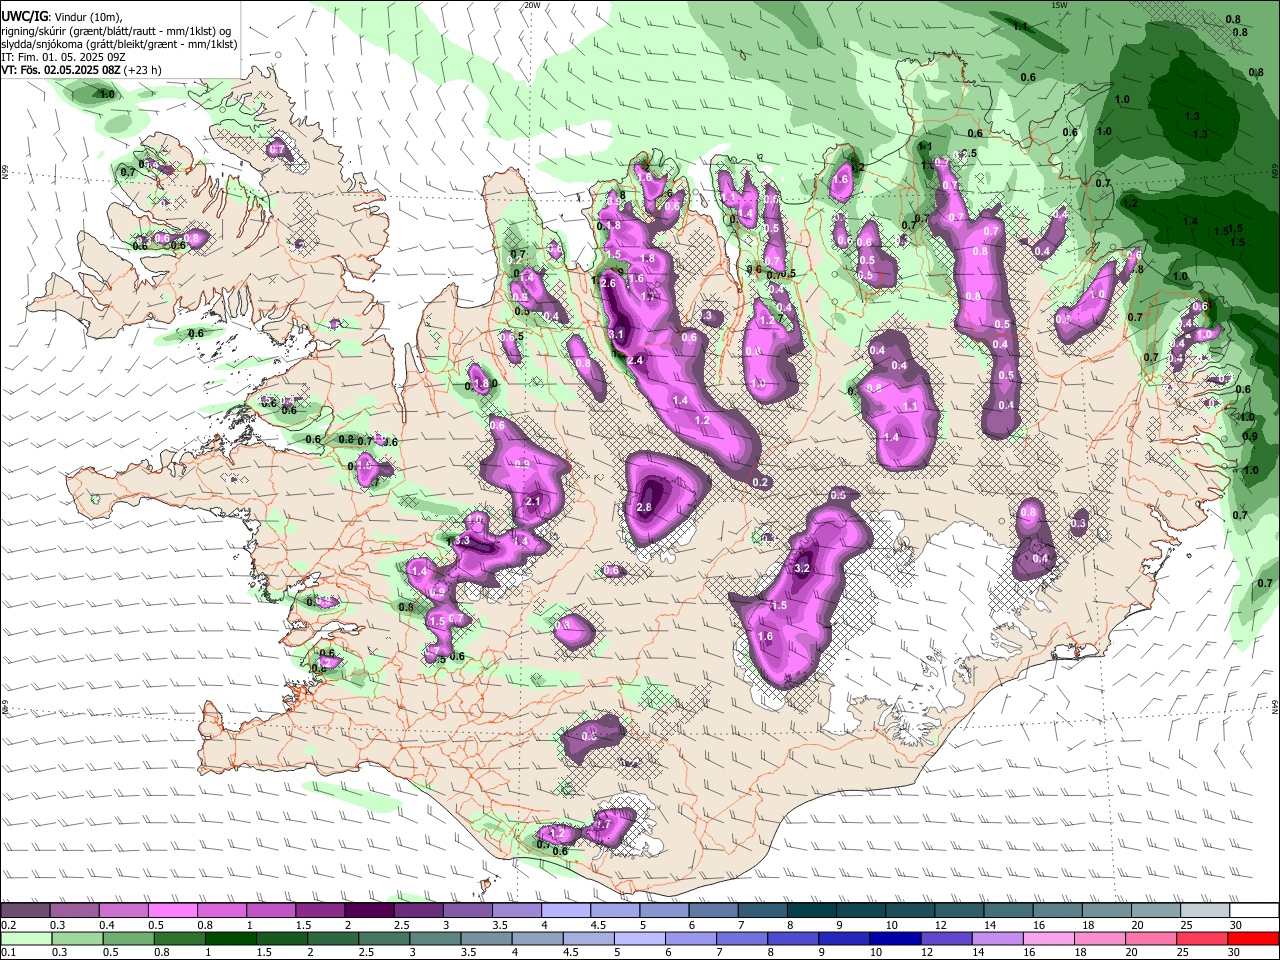Click the darkest green 1–1.5 rain legend swatch
The image size is (1280, 960).
point(230,938)
